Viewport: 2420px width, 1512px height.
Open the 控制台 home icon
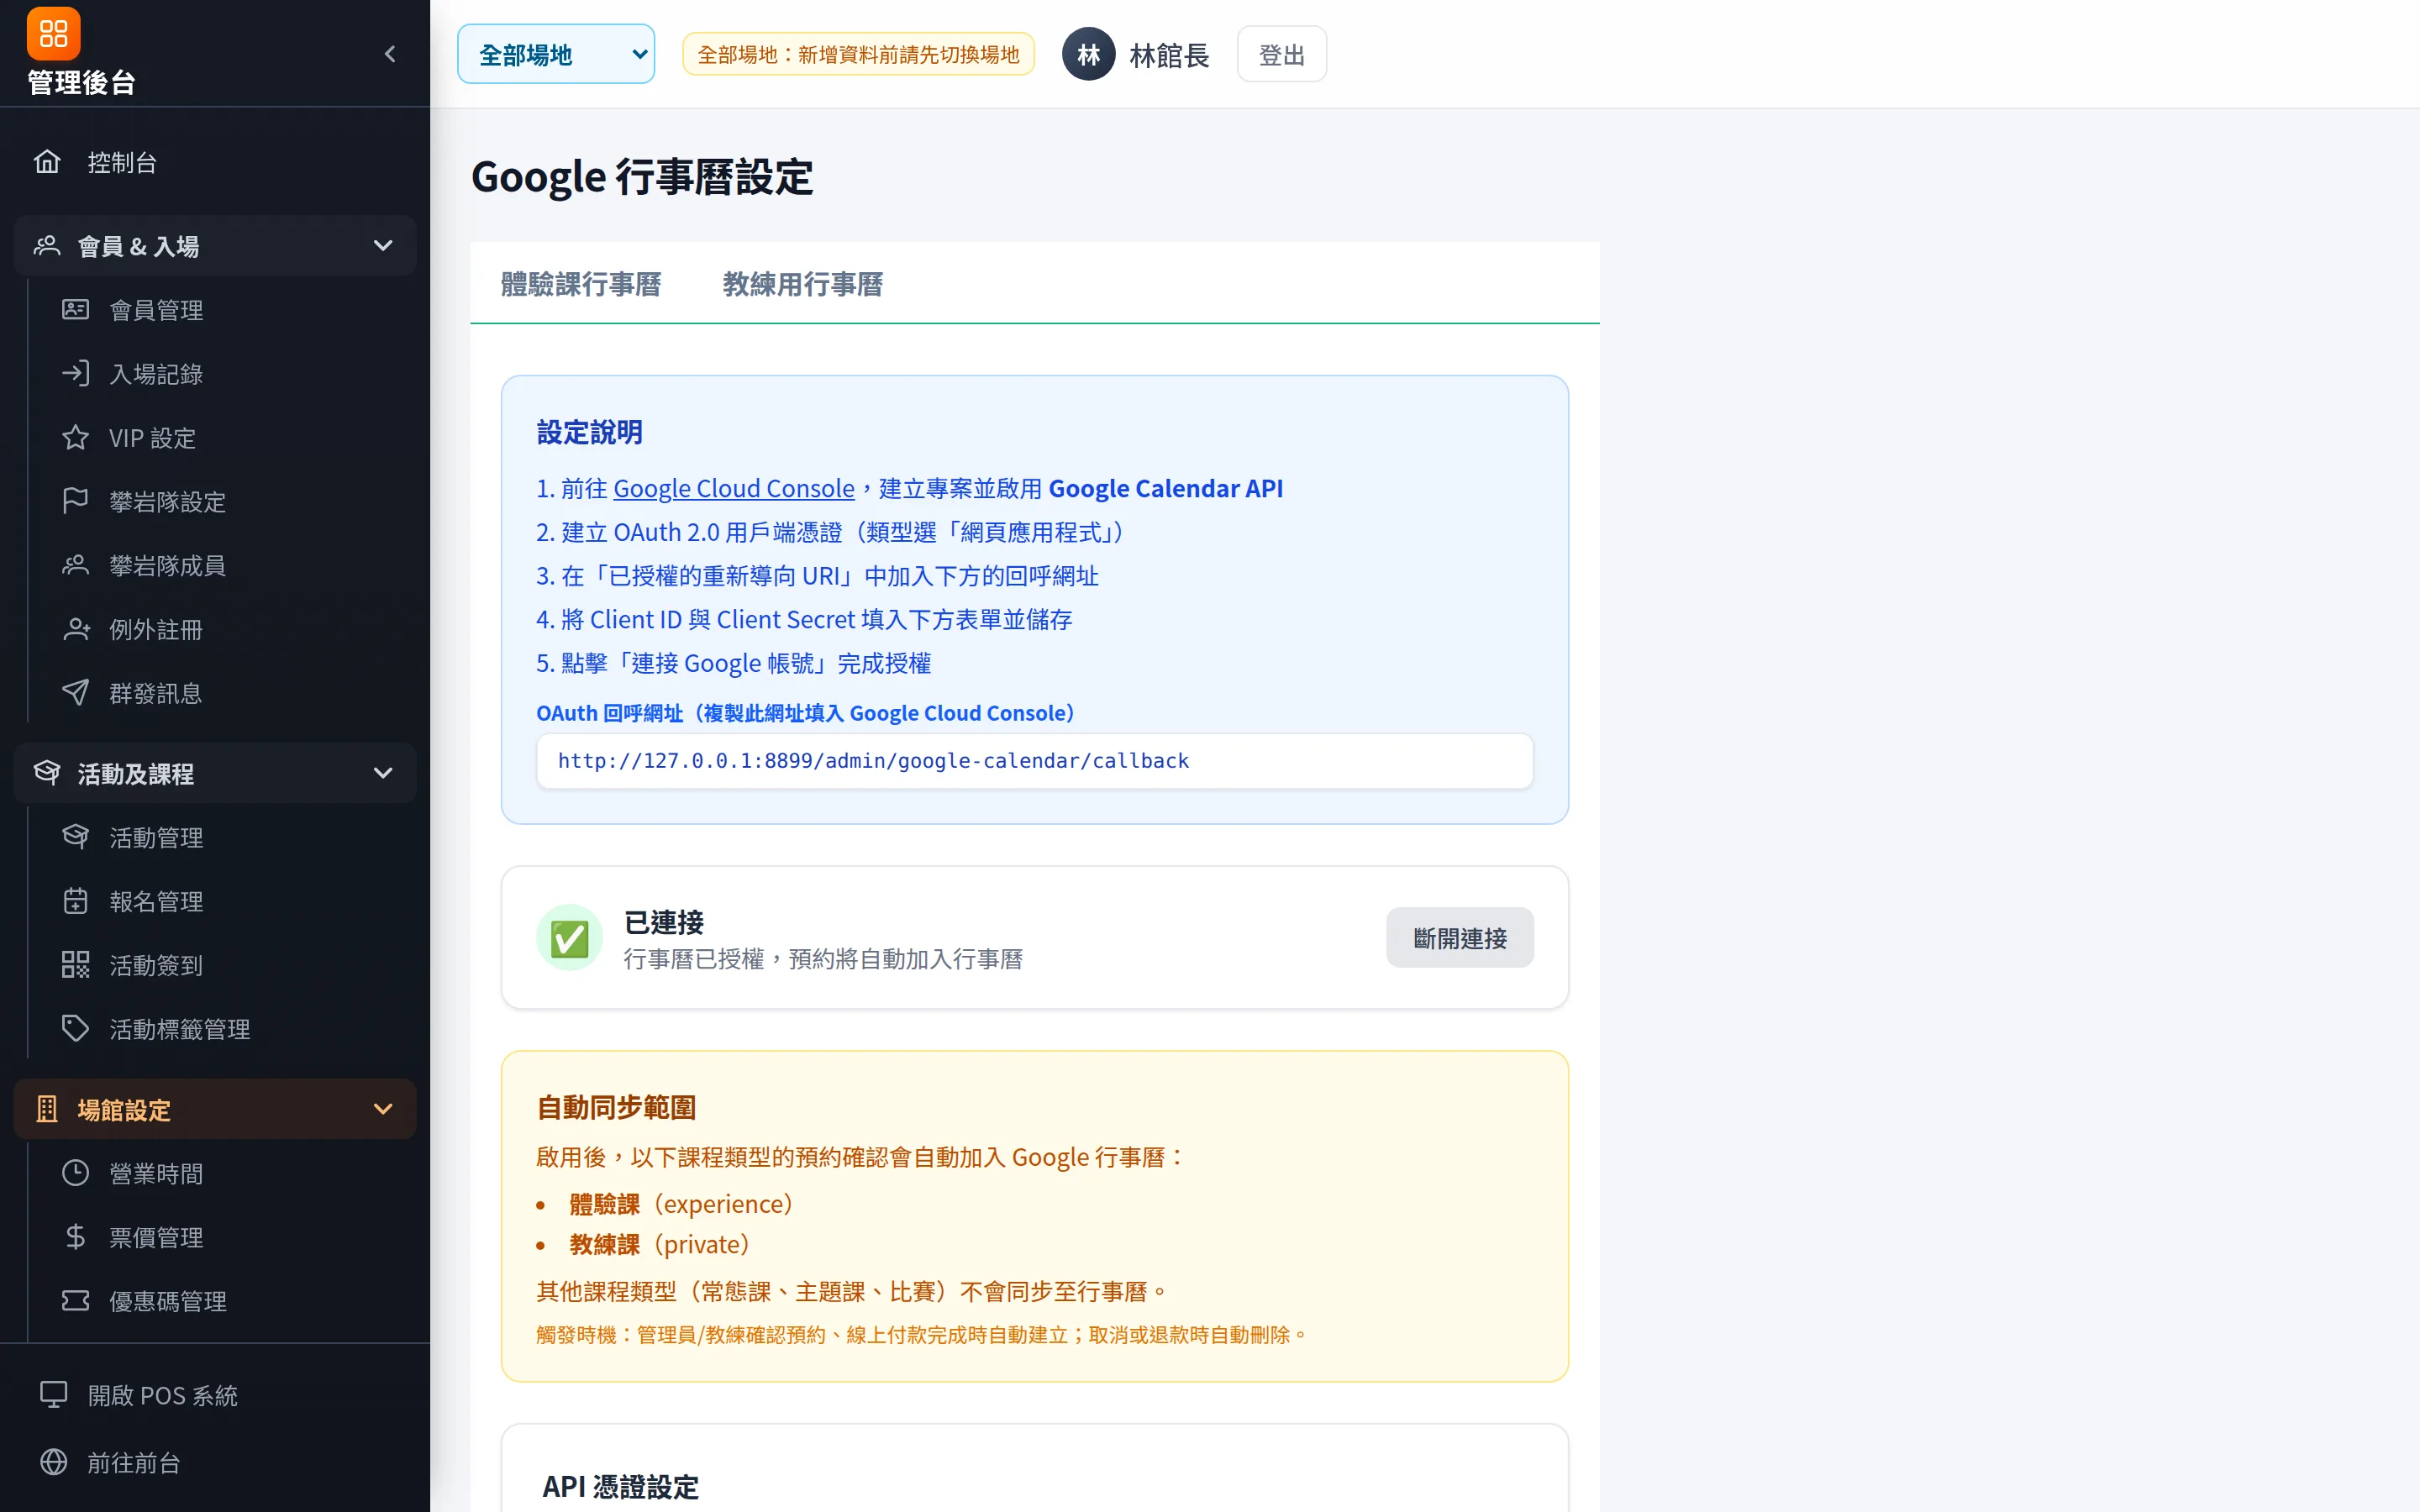47,162
